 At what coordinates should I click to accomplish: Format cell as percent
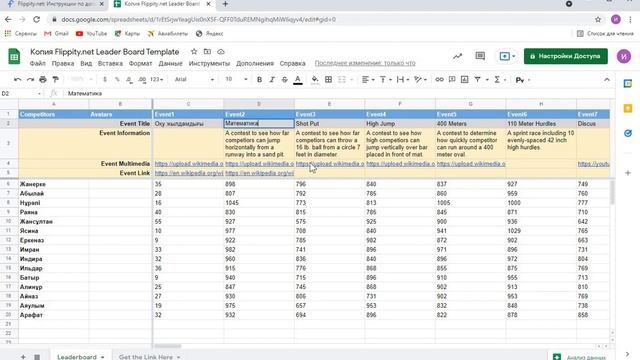click(117, 80)
